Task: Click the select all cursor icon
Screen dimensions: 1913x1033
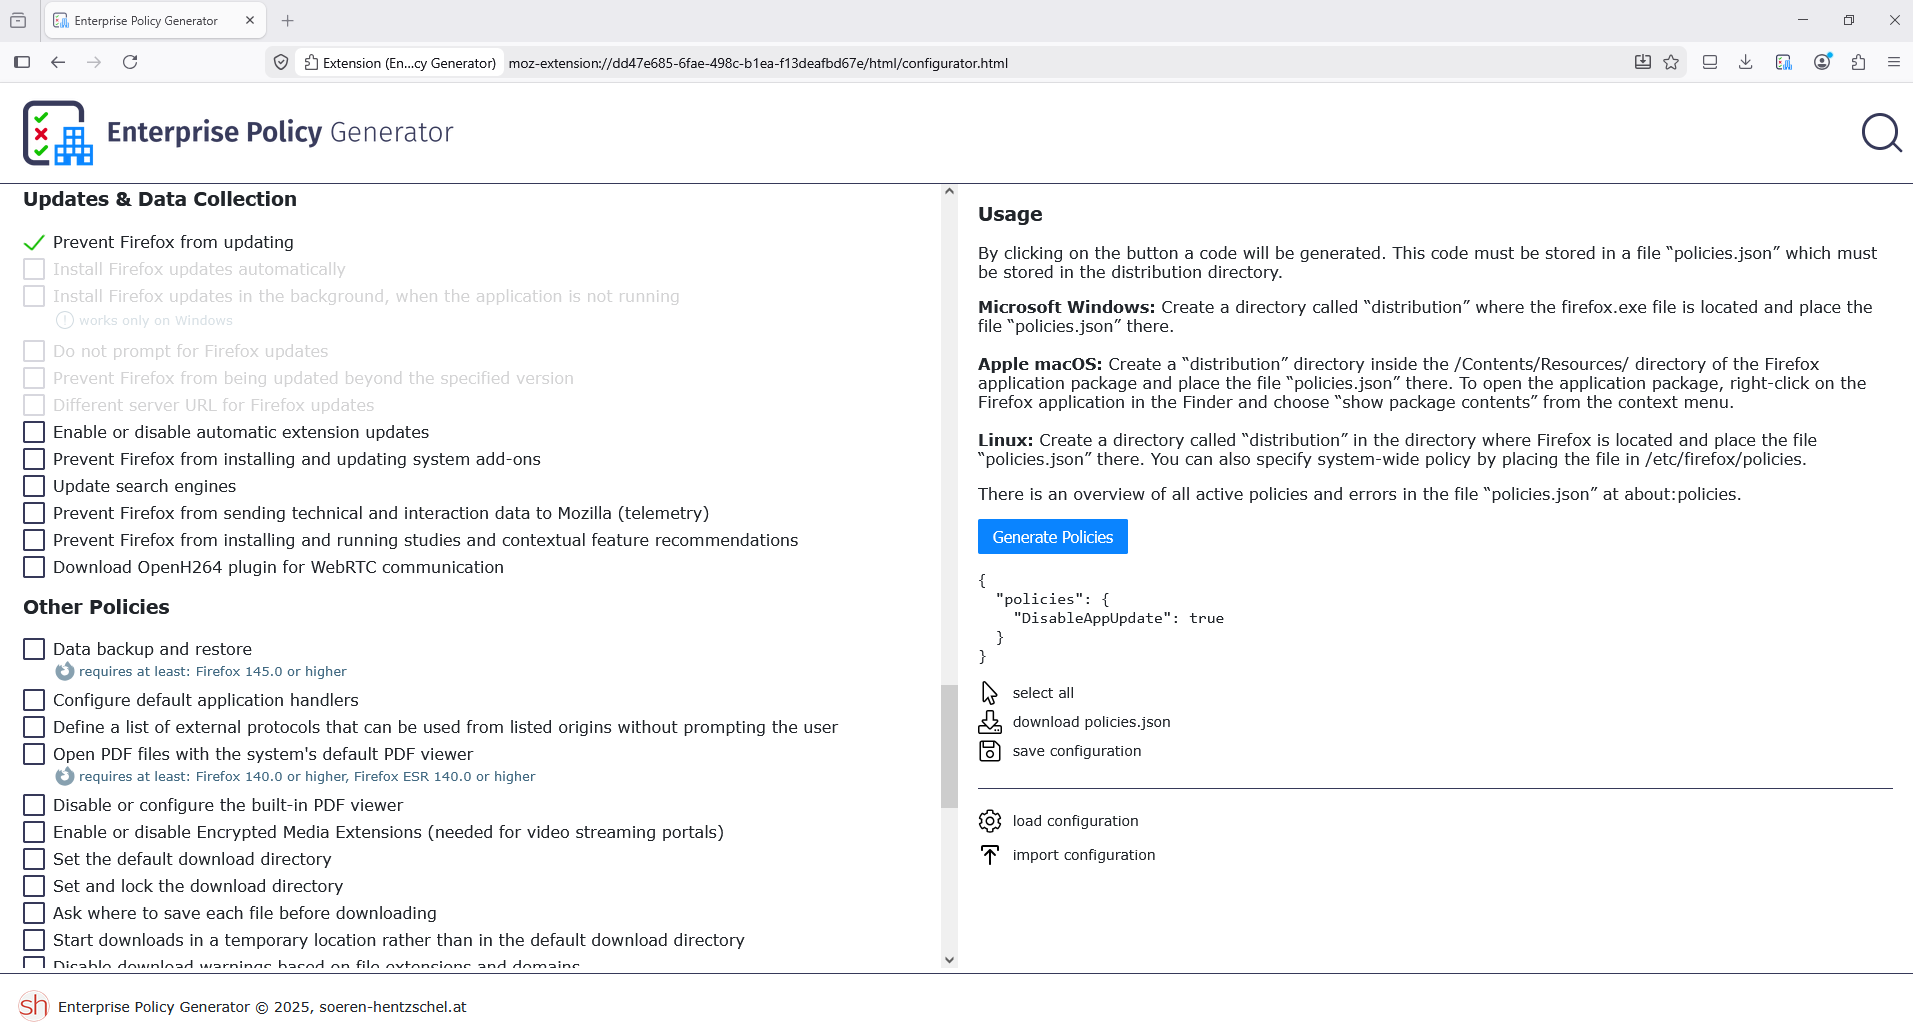Action: [x=989, y=693]
